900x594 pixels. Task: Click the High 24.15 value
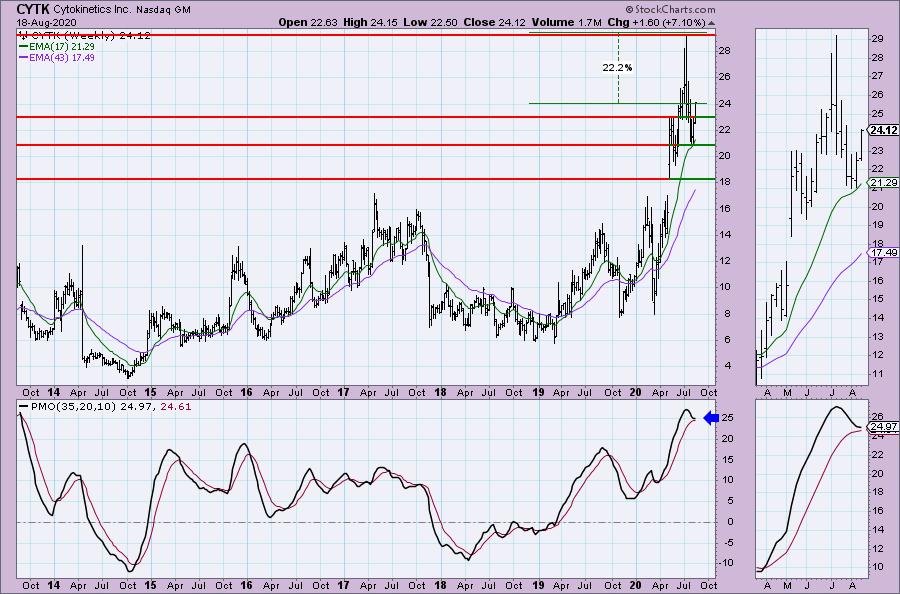371,22
